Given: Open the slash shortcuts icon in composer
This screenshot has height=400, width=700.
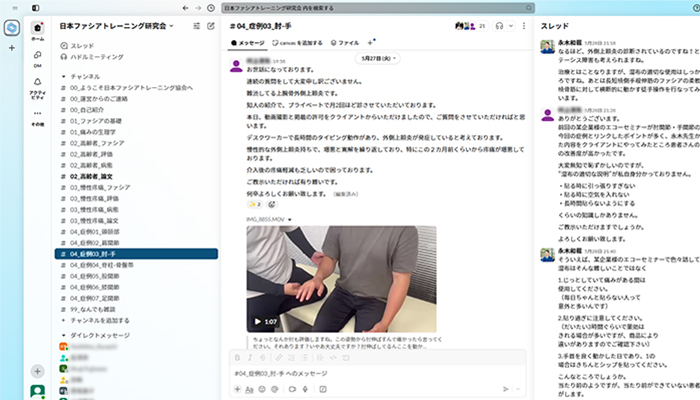Looking at the screenshot, I should click(323, 389).
